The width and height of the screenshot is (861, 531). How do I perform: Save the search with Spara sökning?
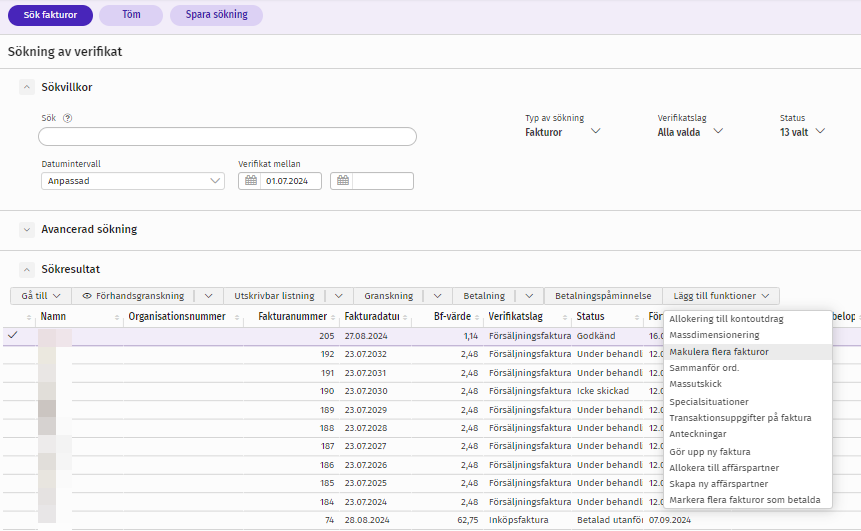(x=216, y=15)
